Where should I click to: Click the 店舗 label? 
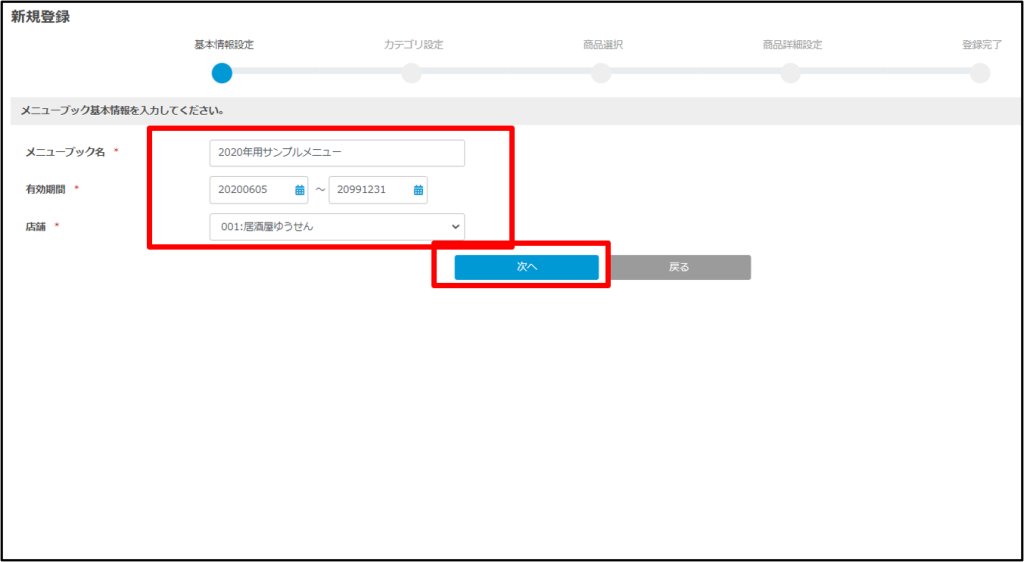36,227
